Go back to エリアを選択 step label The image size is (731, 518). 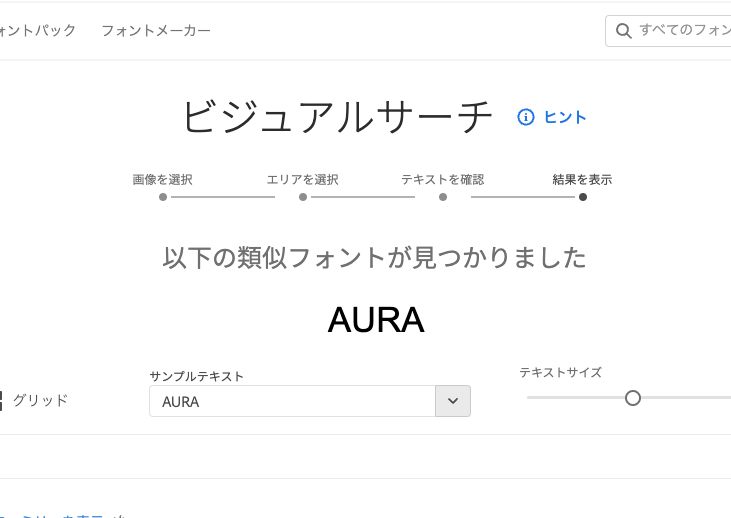[303, 180]
